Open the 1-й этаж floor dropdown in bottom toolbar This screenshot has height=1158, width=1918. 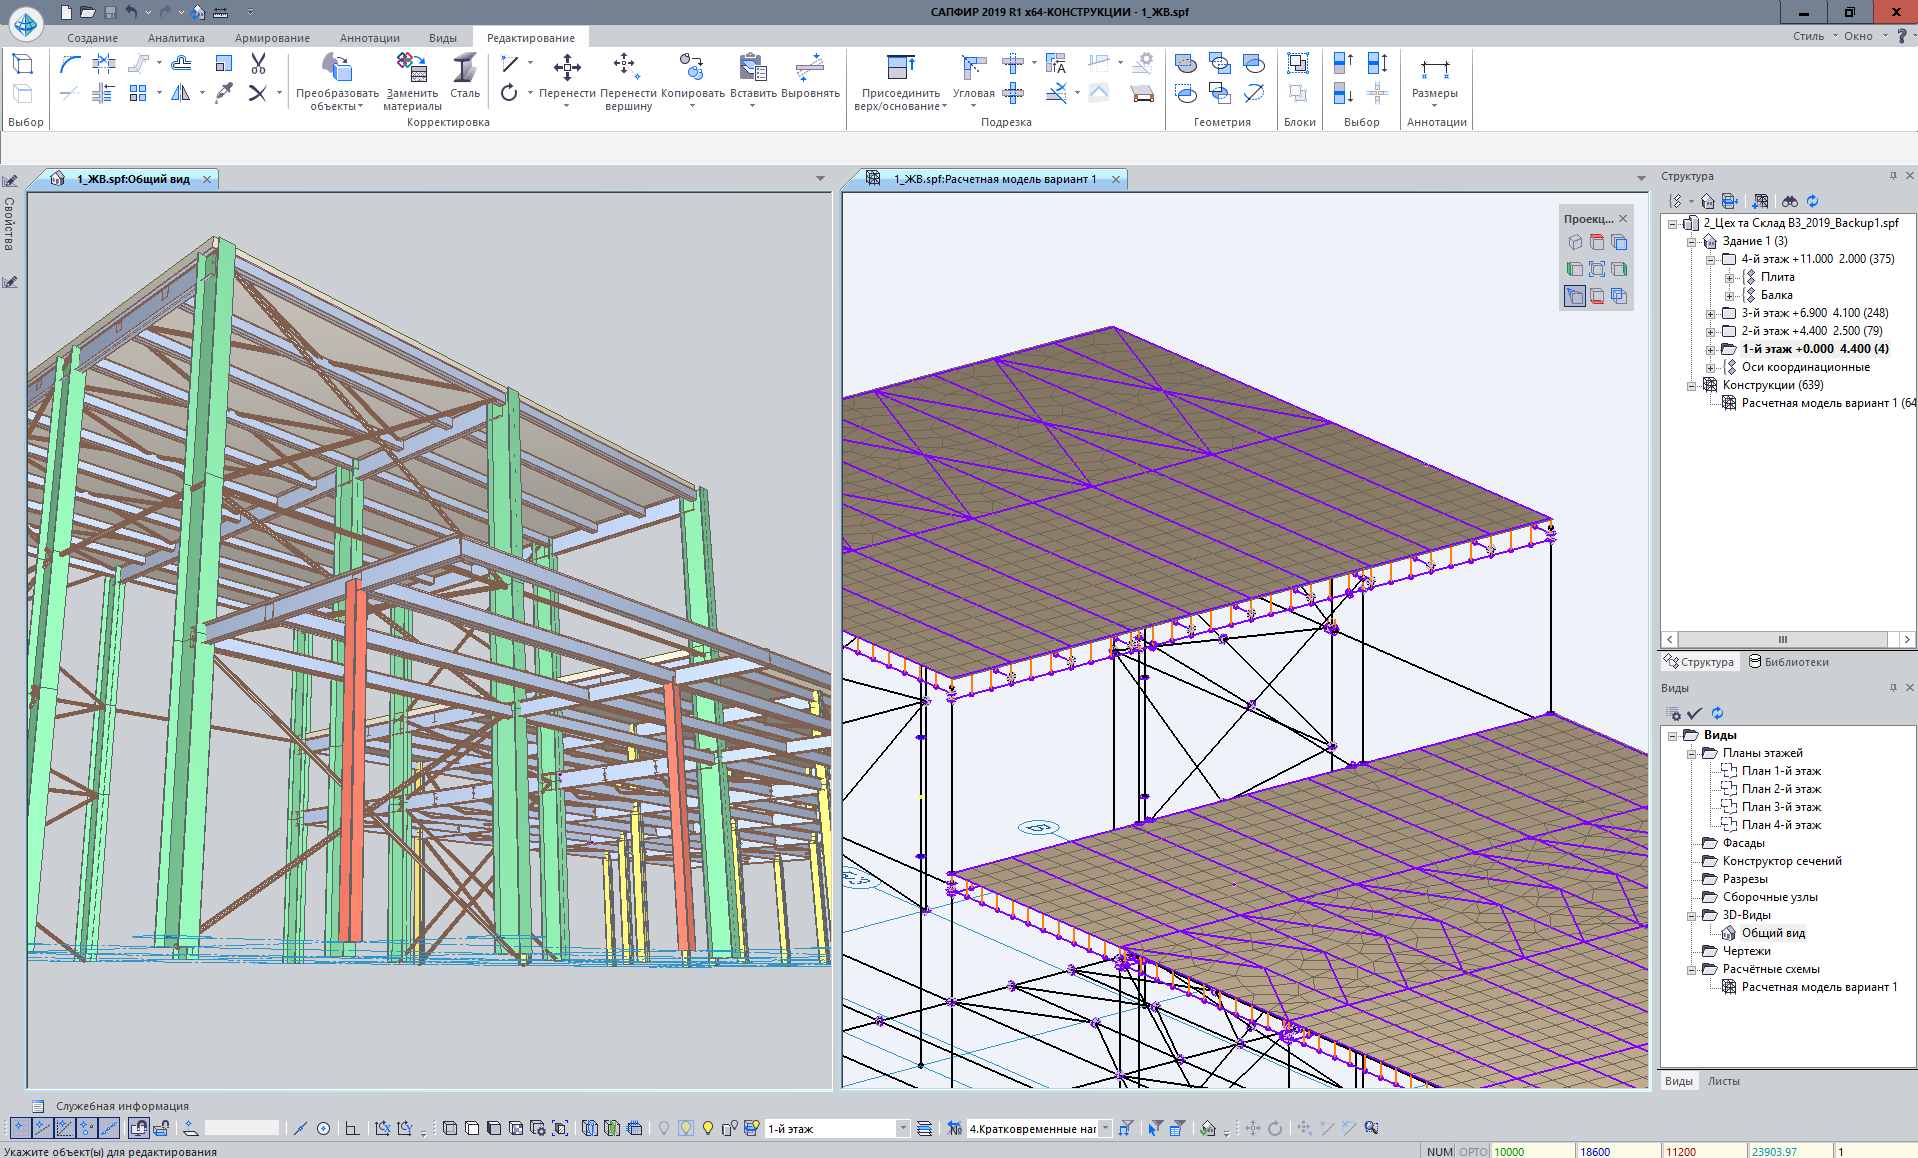902,1128
